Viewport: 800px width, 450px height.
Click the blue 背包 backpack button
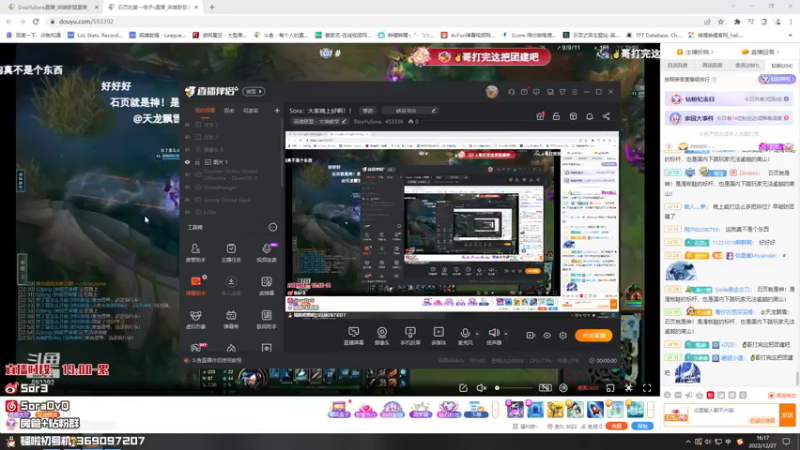click(x=642, y=426)
